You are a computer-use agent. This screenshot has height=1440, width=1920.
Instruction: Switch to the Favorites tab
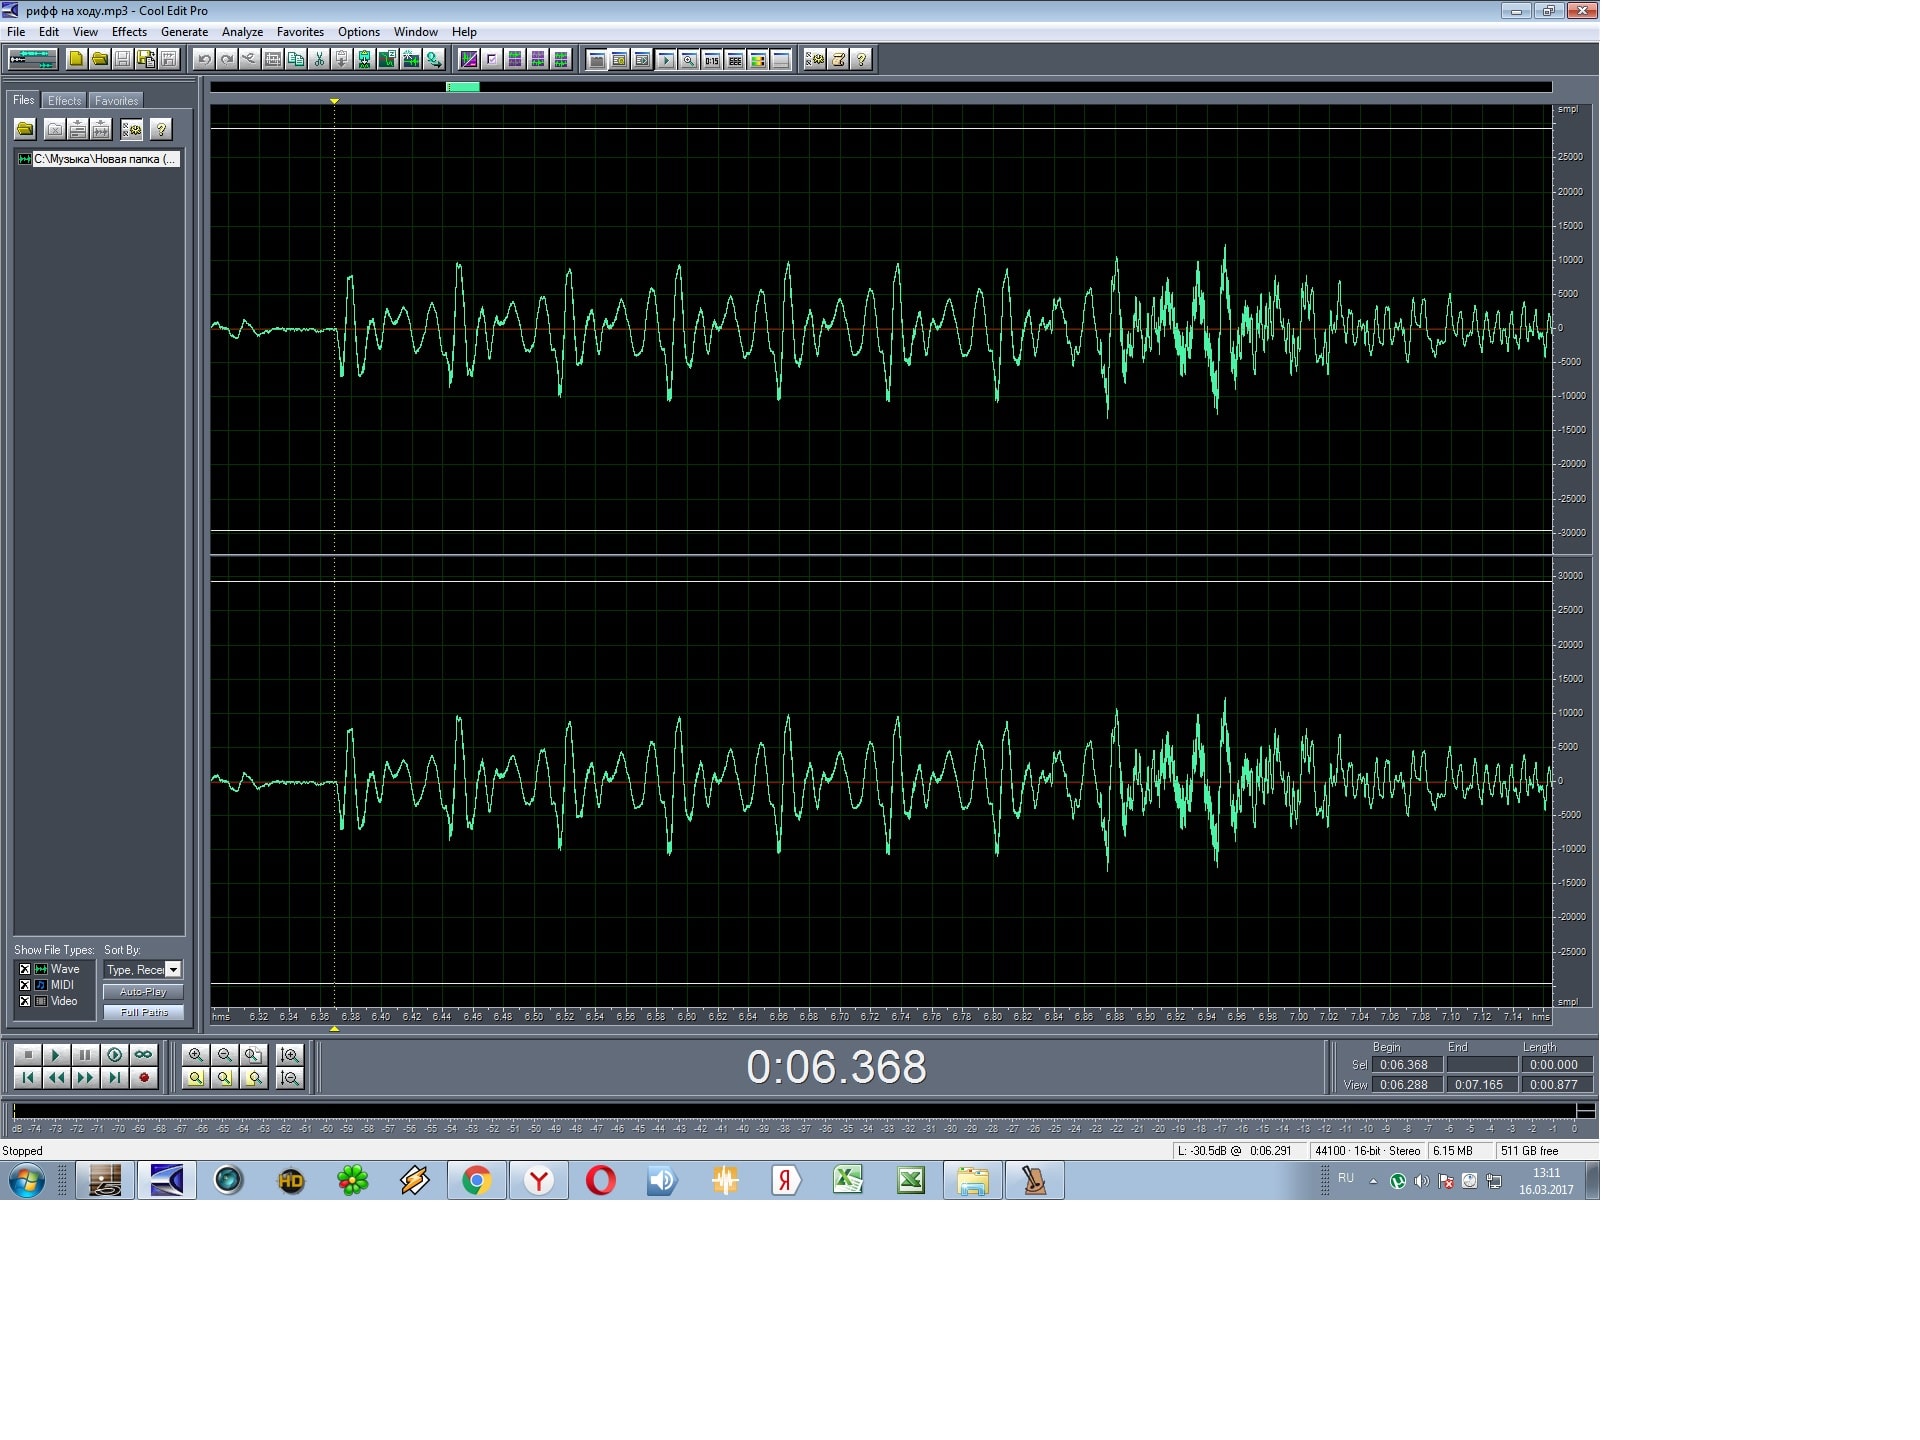pyautogui.click(x=116, y=101)
